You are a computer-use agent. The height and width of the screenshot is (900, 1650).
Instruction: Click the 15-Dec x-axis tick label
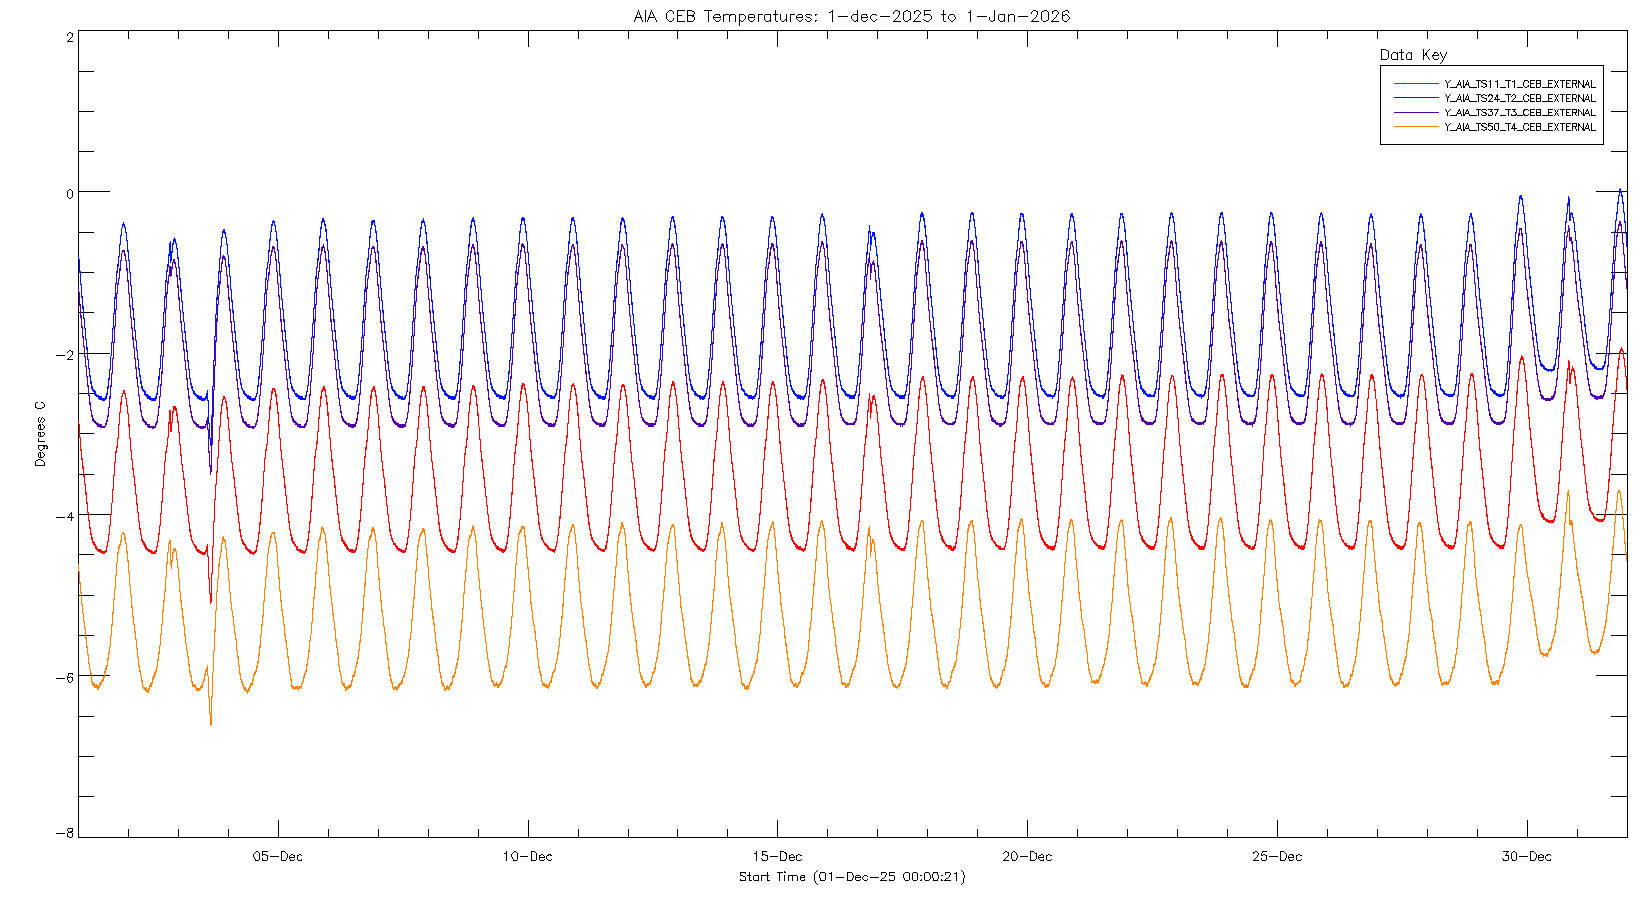(777, 857)
